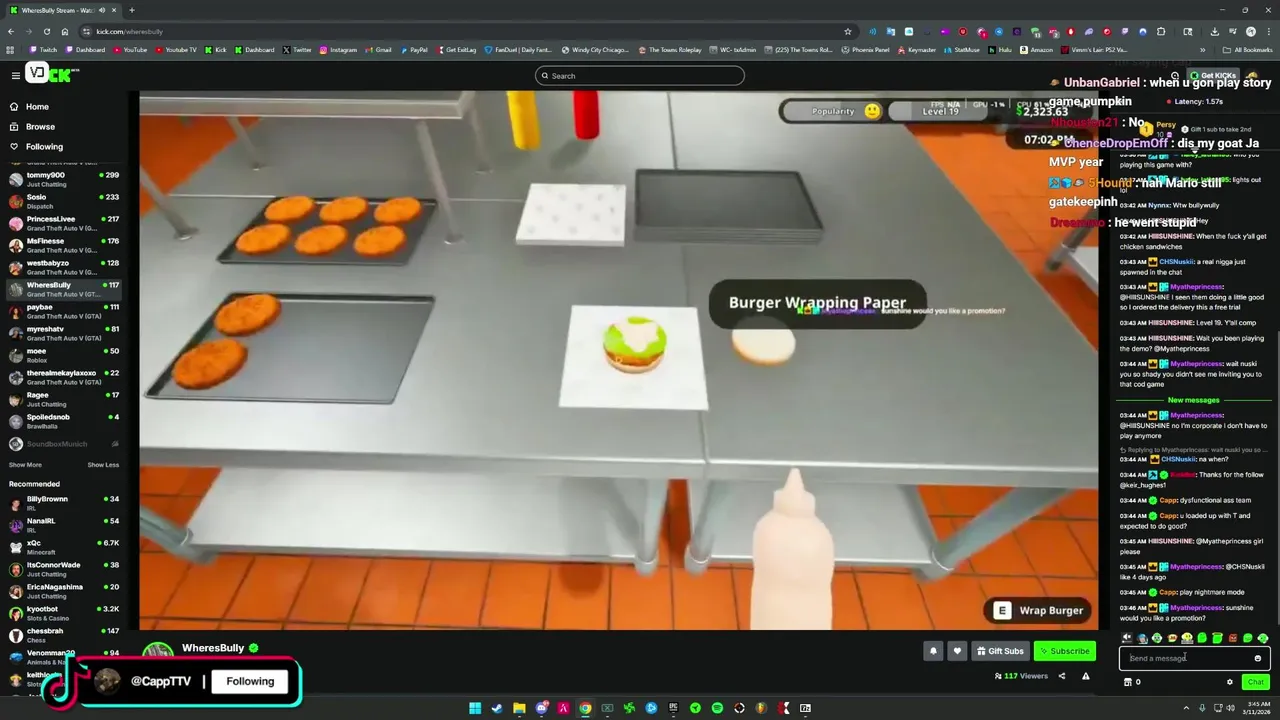
Task: Click the green Subscribe button
Action: click(1065, 651)
